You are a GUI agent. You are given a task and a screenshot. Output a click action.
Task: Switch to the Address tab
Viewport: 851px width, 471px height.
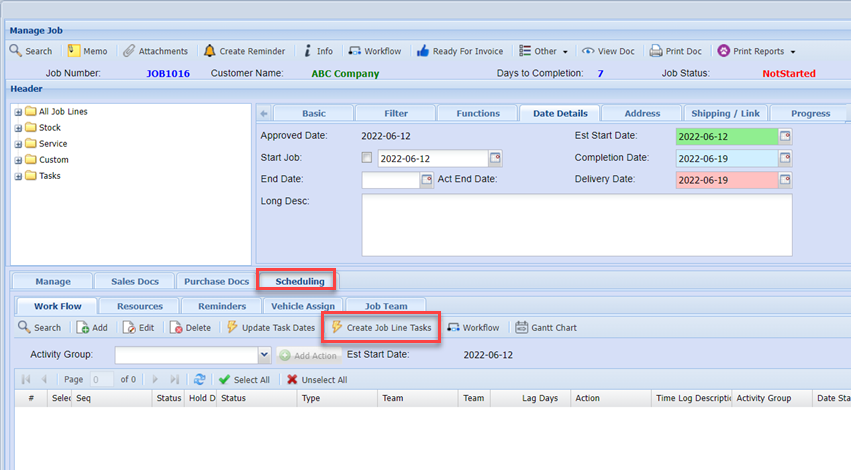[642, 113]
